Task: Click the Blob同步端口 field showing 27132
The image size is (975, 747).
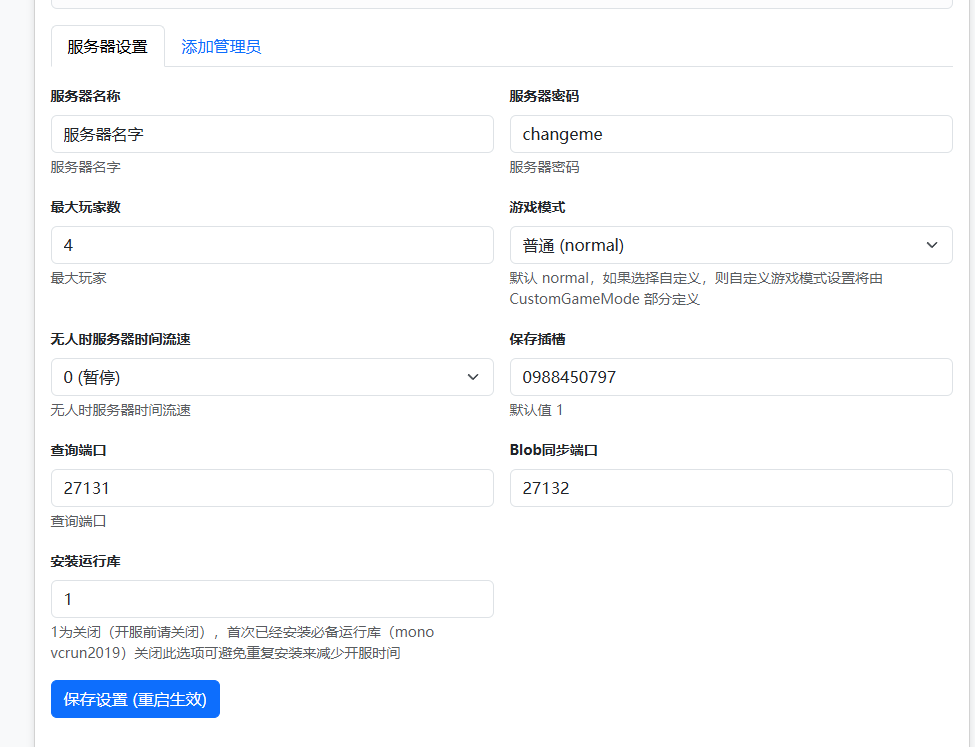Action: 730,488
